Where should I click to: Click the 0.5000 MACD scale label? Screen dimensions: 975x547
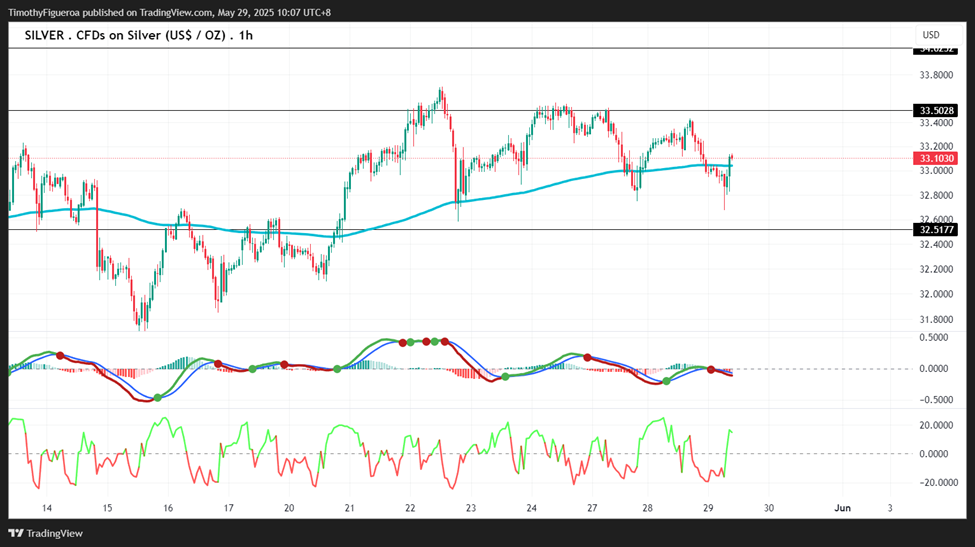point(933,338)
